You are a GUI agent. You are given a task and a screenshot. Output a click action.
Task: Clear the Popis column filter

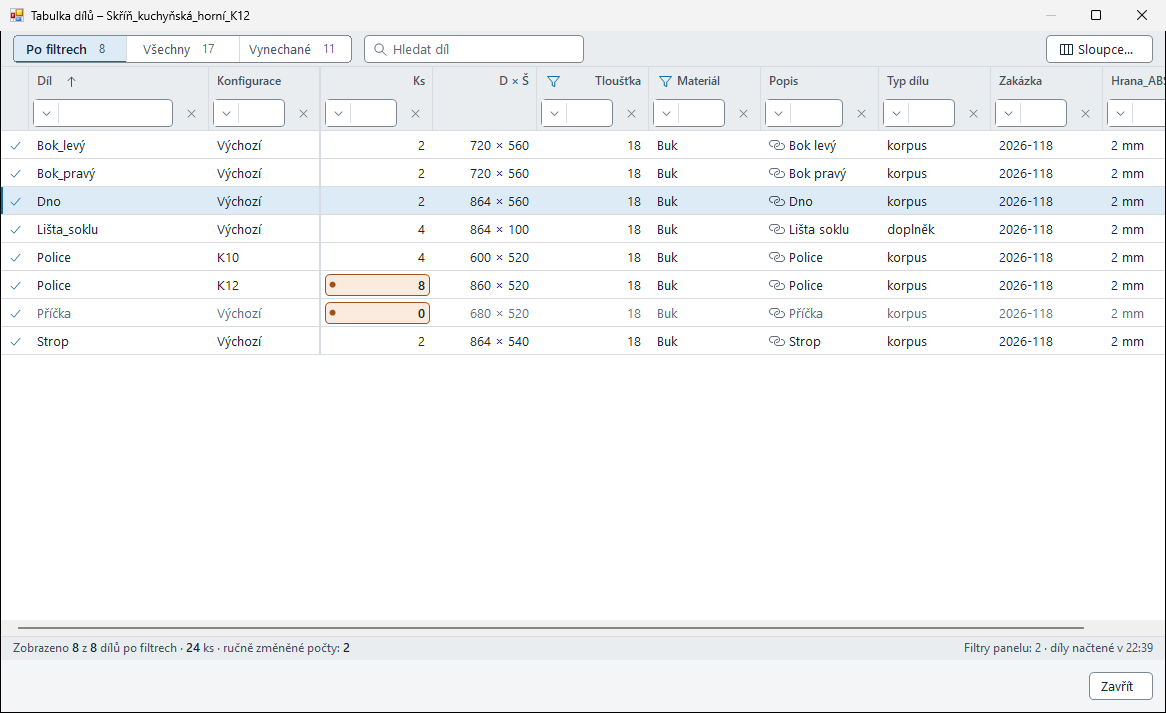tap(861, 114)
